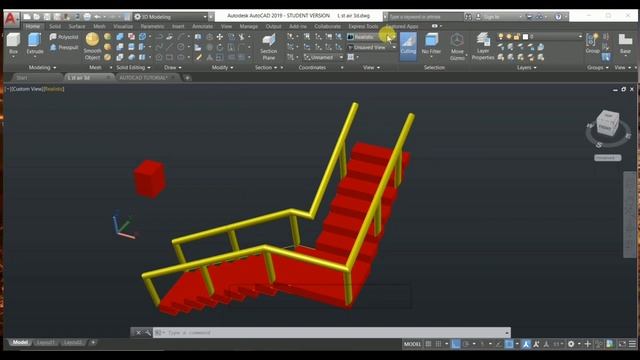Image resolution: width=640 pixels, height=360 pixels.
Task: Expand the Layers panel
Action: 527,67
